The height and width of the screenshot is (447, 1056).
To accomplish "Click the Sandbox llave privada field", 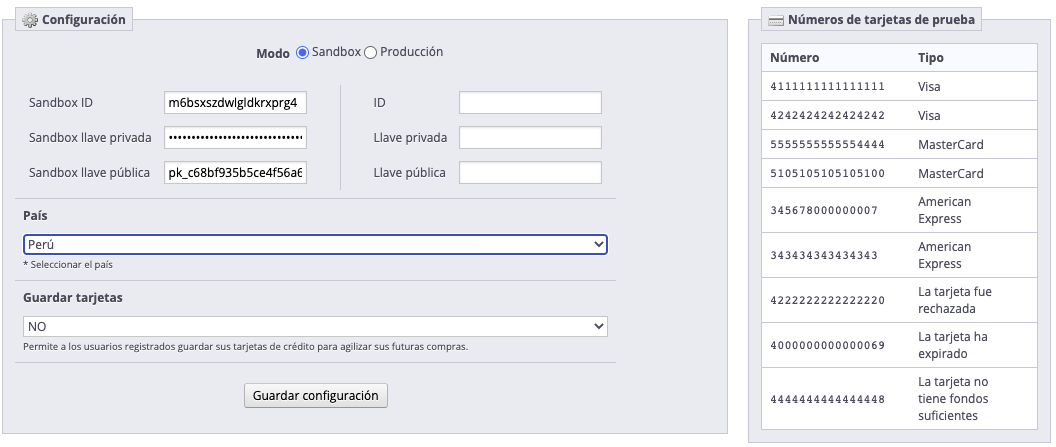I will click(235, 137).
